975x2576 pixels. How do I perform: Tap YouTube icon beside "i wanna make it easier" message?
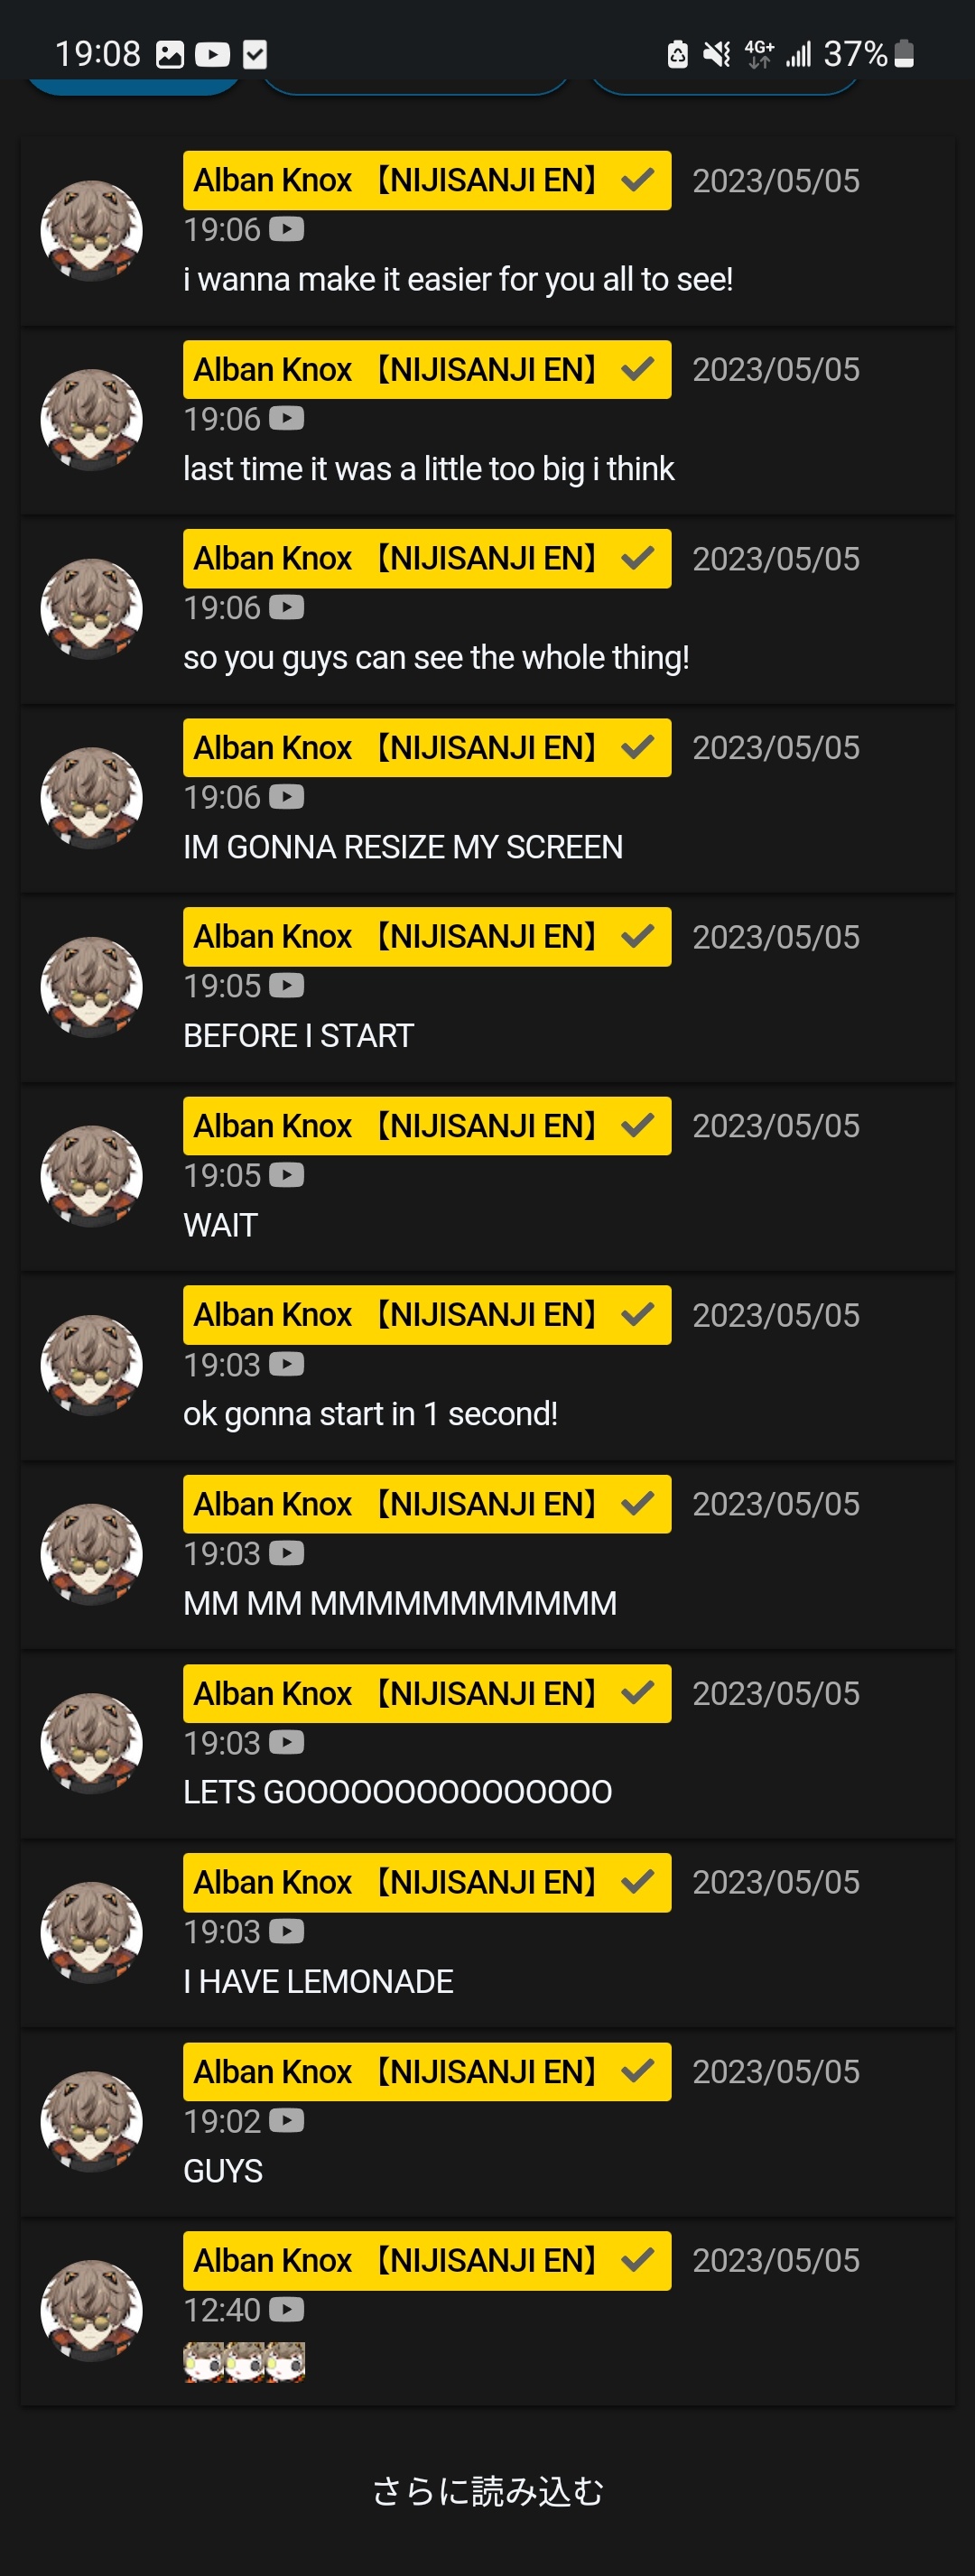click(286, 230)
